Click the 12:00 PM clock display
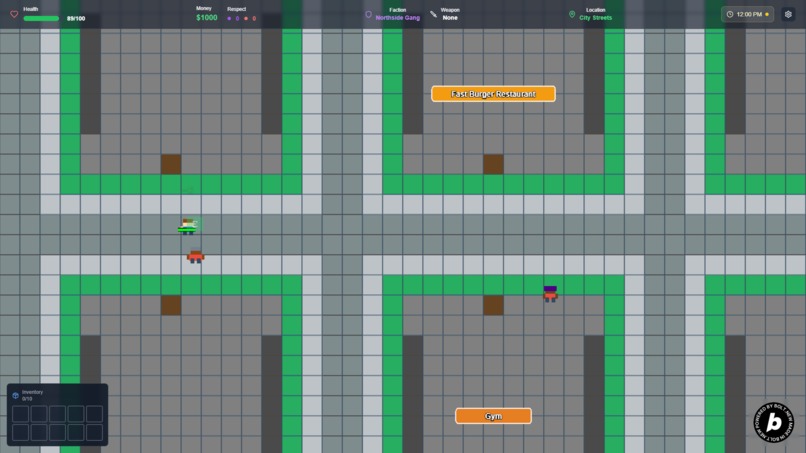This screenshot has width=806, height=453. [749, 14]
